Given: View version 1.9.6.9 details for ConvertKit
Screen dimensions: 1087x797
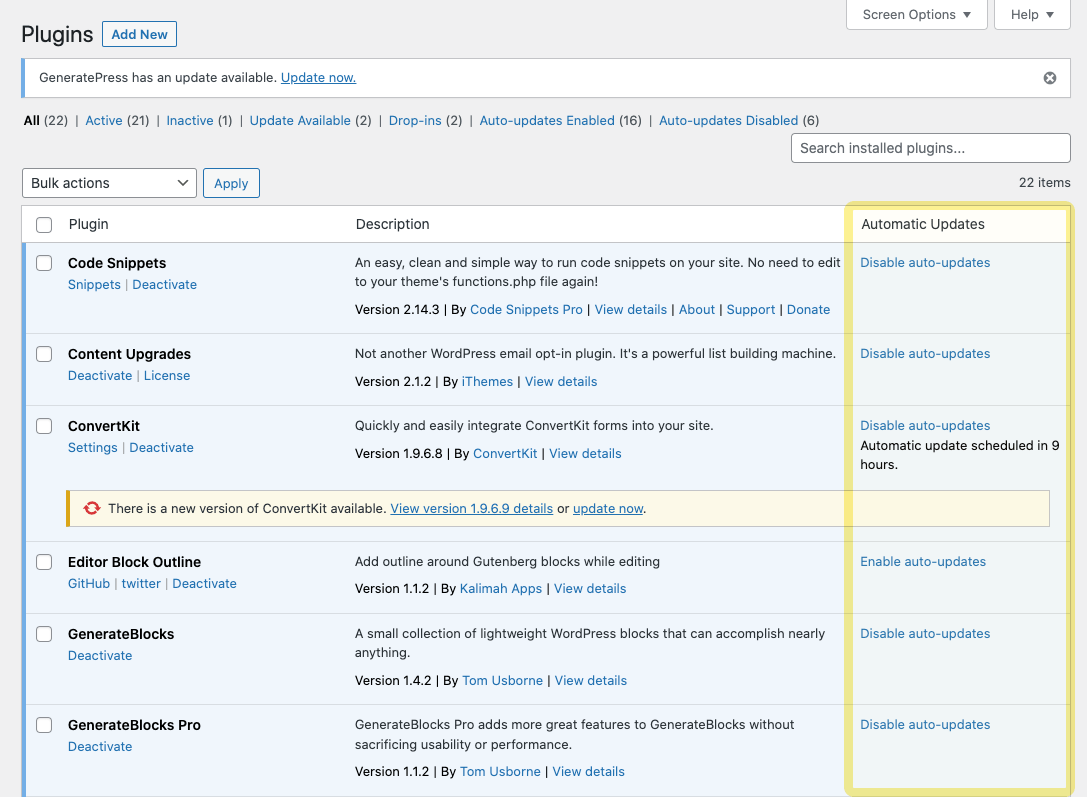Looking at the screenshot, I should (x=471, y=508).
